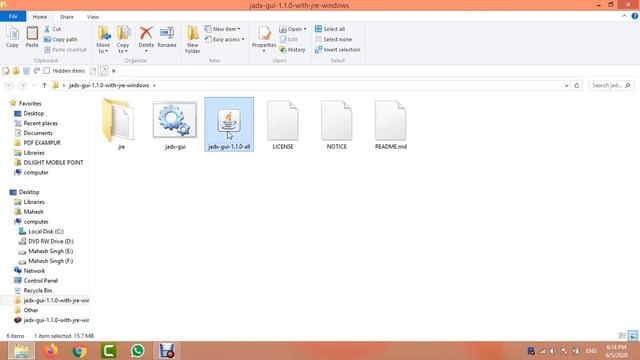Screen dimensions: 640x360
Task: Select the NOTICE file
Action: (x=337, y=124)
